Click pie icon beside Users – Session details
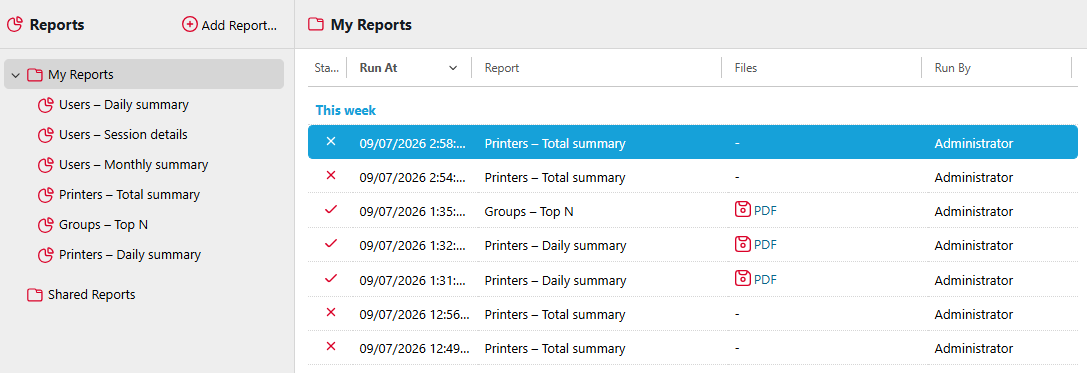Viewport: 1087px width, 373px height. 46,135
